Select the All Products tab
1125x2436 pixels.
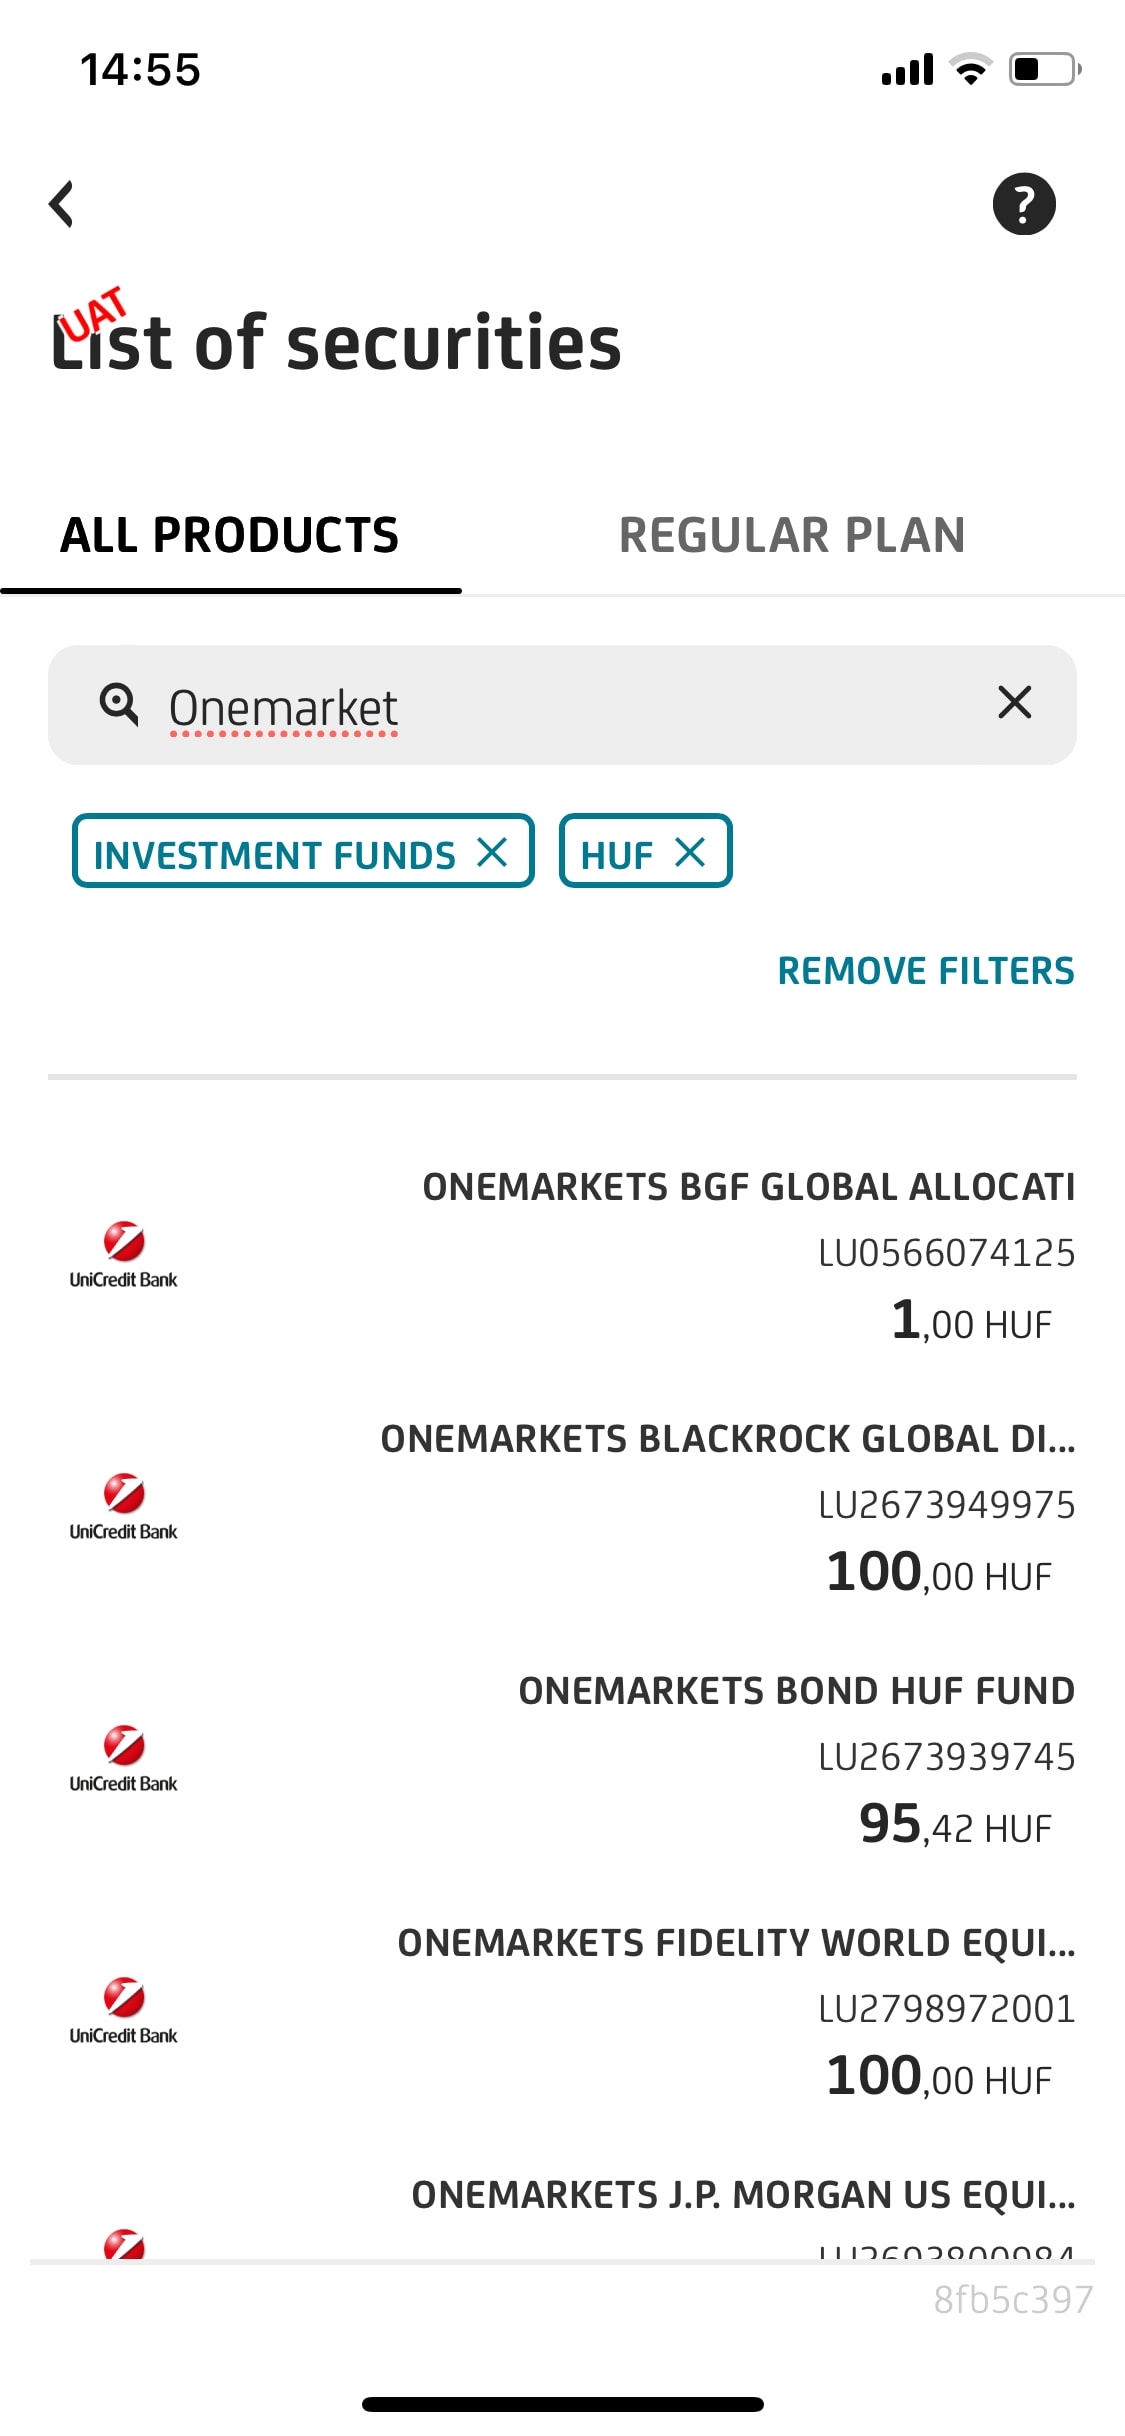230,536
